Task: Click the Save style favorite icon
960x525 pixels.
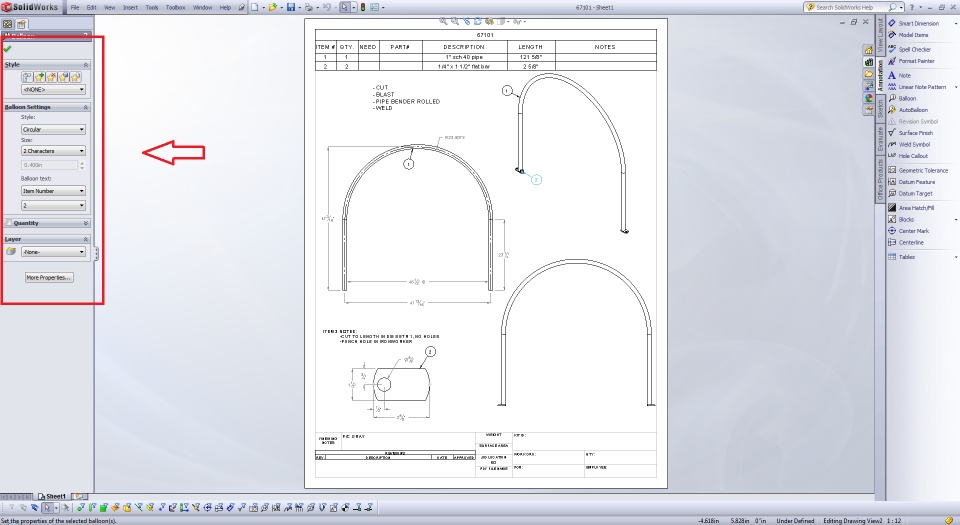Action: pos(64,77)
